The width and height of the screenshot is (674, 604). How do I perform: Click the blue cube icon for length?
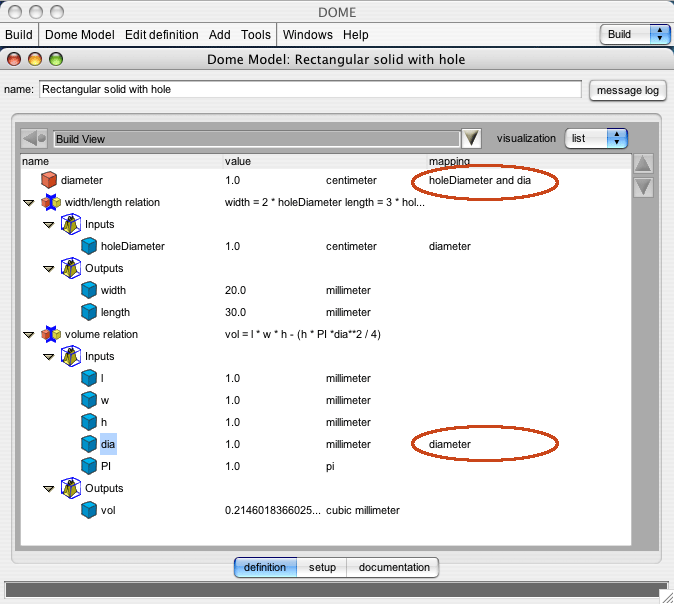[x=89, y=312]
